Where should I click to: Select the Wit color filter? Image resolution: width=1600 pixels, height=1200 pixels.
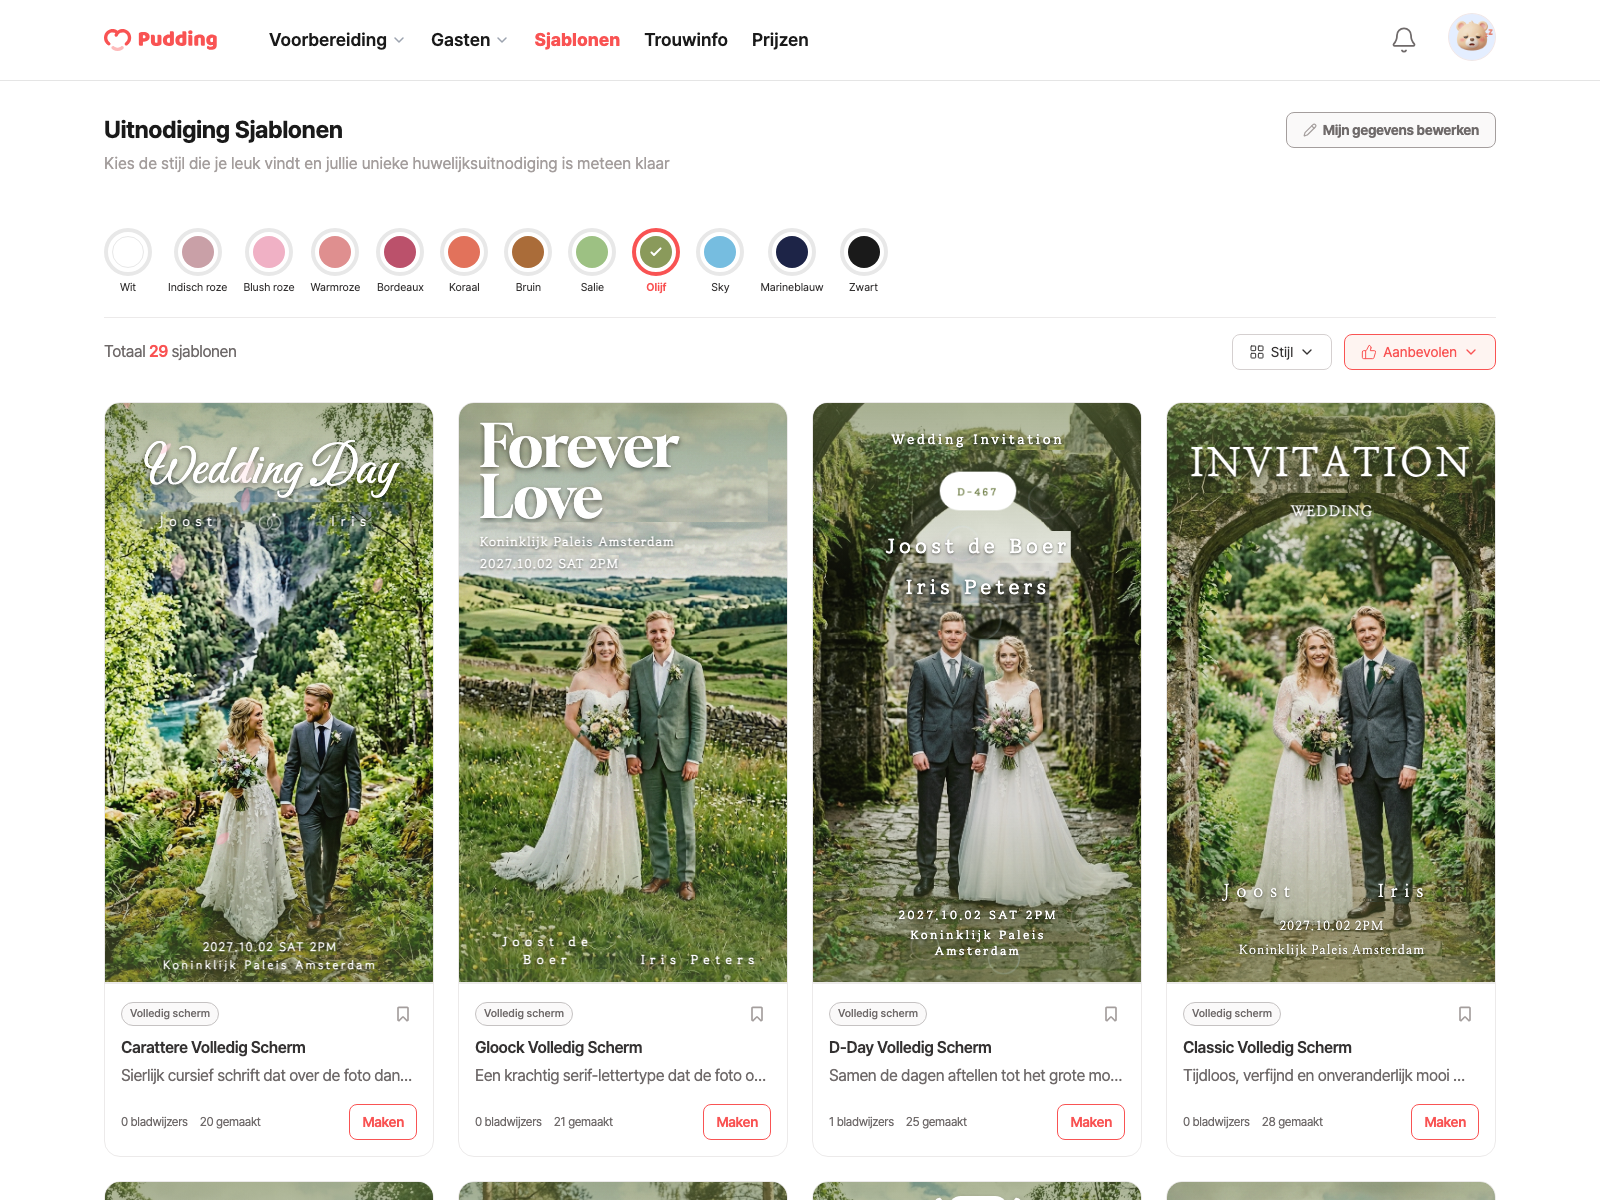(128, 252)
